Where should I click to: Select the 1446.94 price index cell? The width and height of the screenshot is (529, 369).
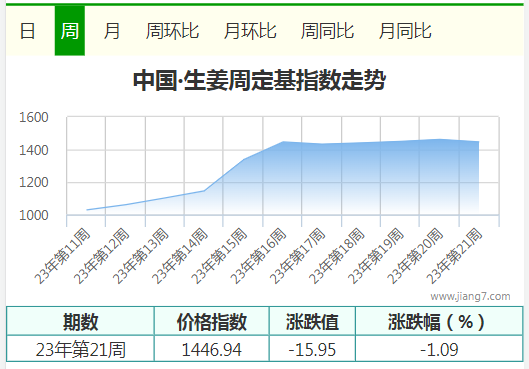[x=212, y=349]
